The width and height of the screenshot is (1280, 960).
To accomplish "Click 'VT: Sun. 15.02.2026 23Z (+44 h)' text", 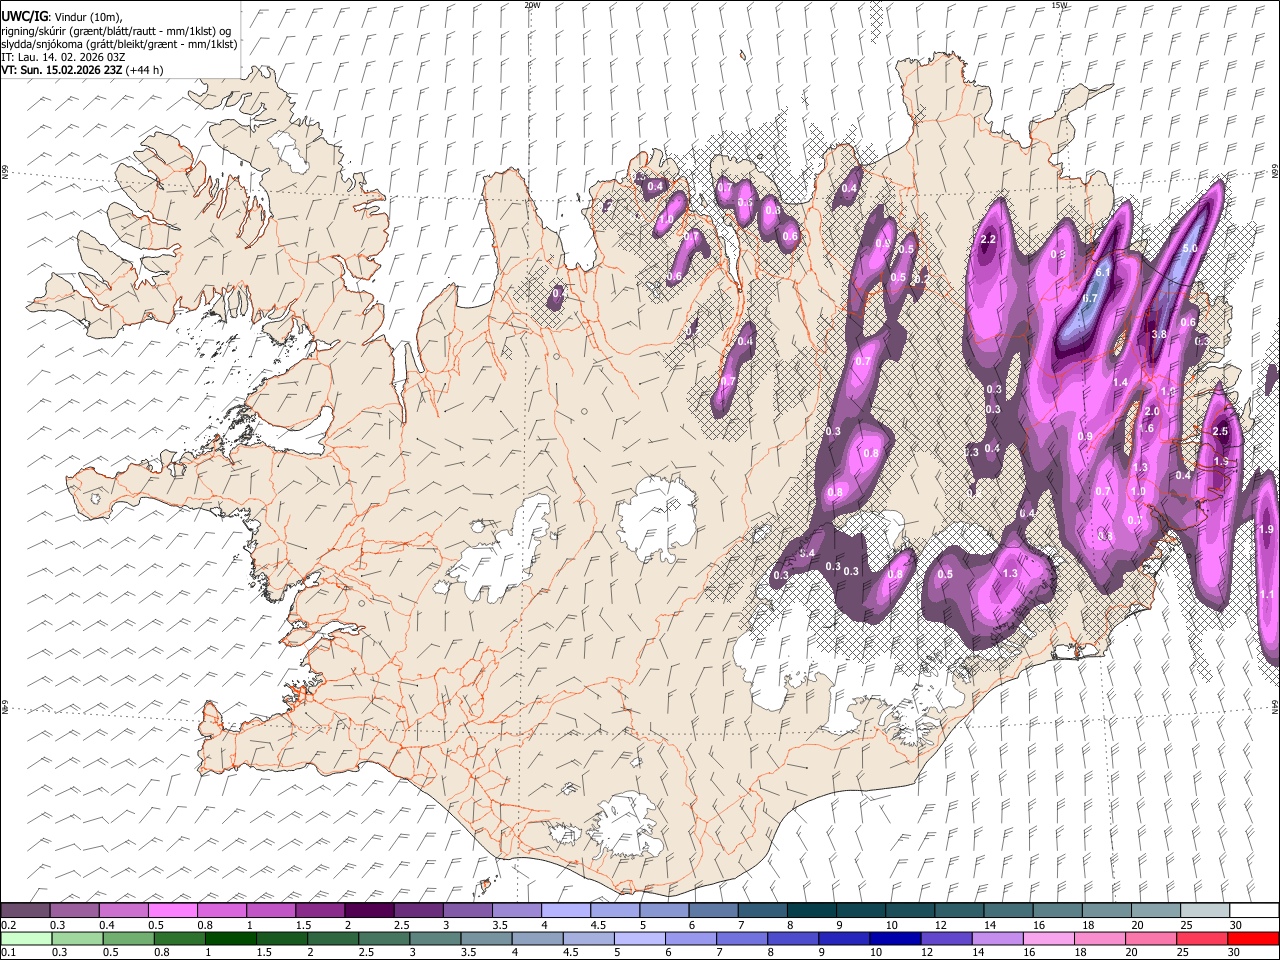I will tap(82, 70).
